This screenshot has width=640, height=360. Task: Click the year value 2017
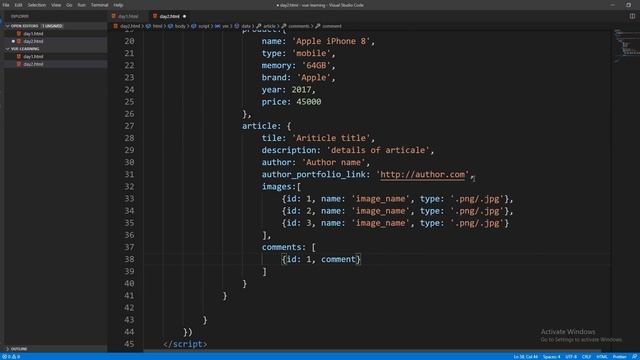301,90
